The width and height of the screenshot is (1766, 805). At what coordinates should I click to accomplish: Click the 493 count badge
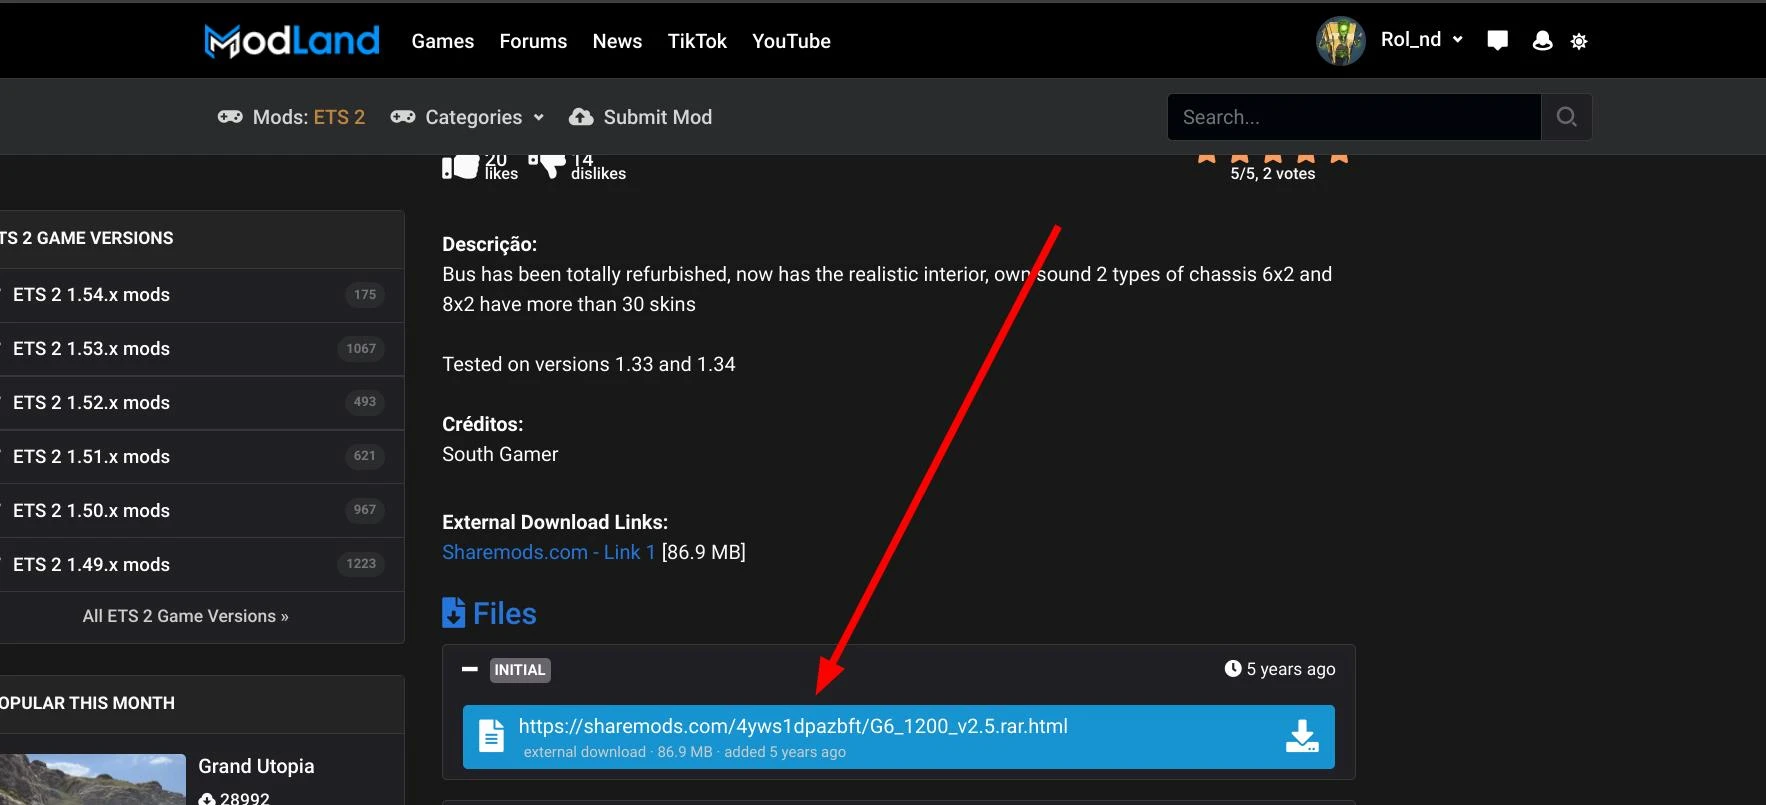point(365,402)
